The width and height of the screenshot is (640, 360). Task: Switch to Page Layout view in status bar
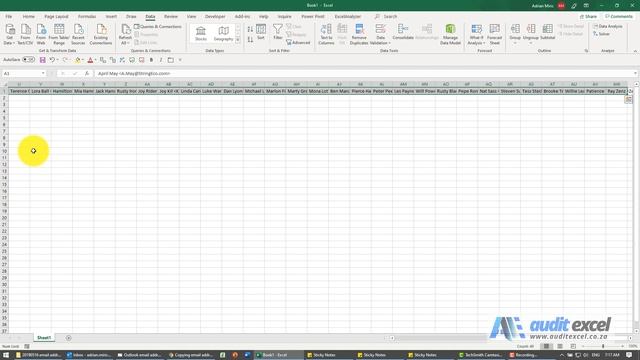560,346
